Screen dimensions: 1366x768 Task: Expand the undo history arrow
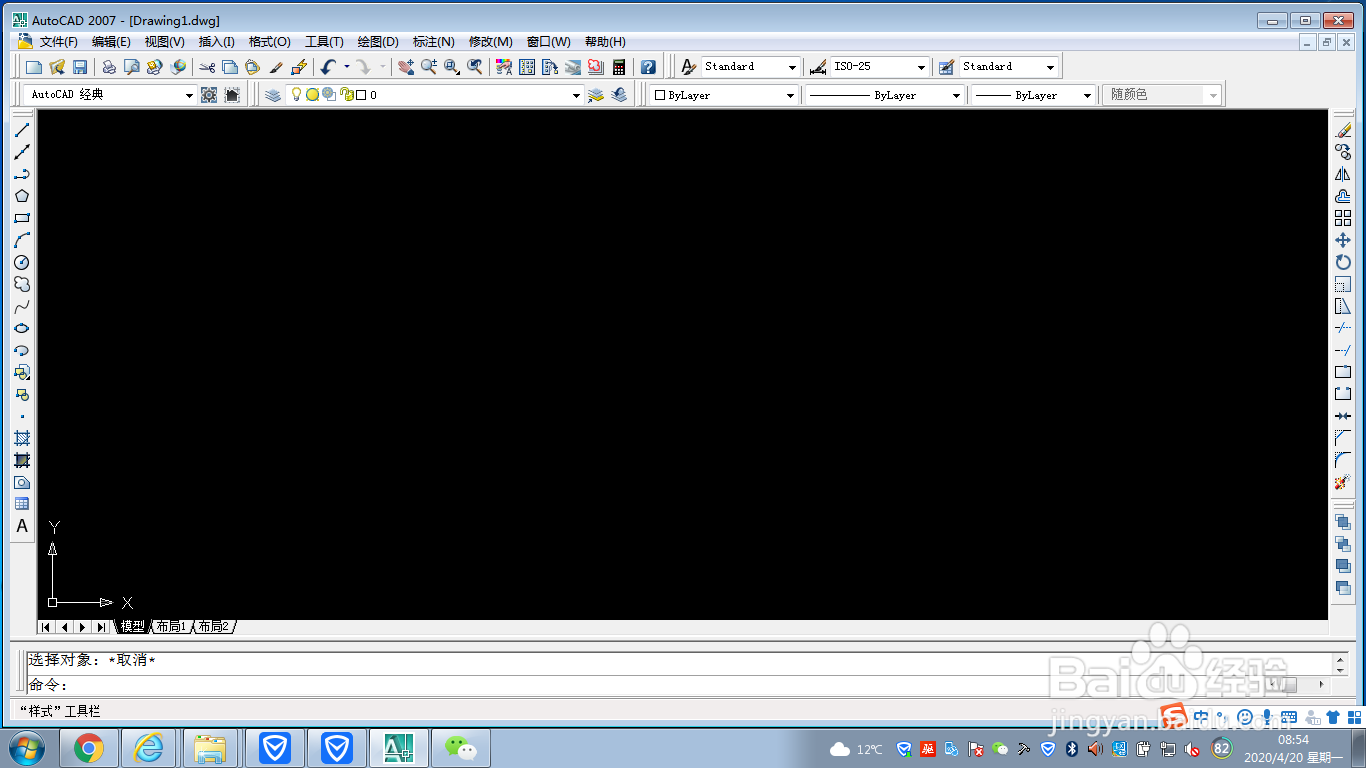click(x=346, y=67)
